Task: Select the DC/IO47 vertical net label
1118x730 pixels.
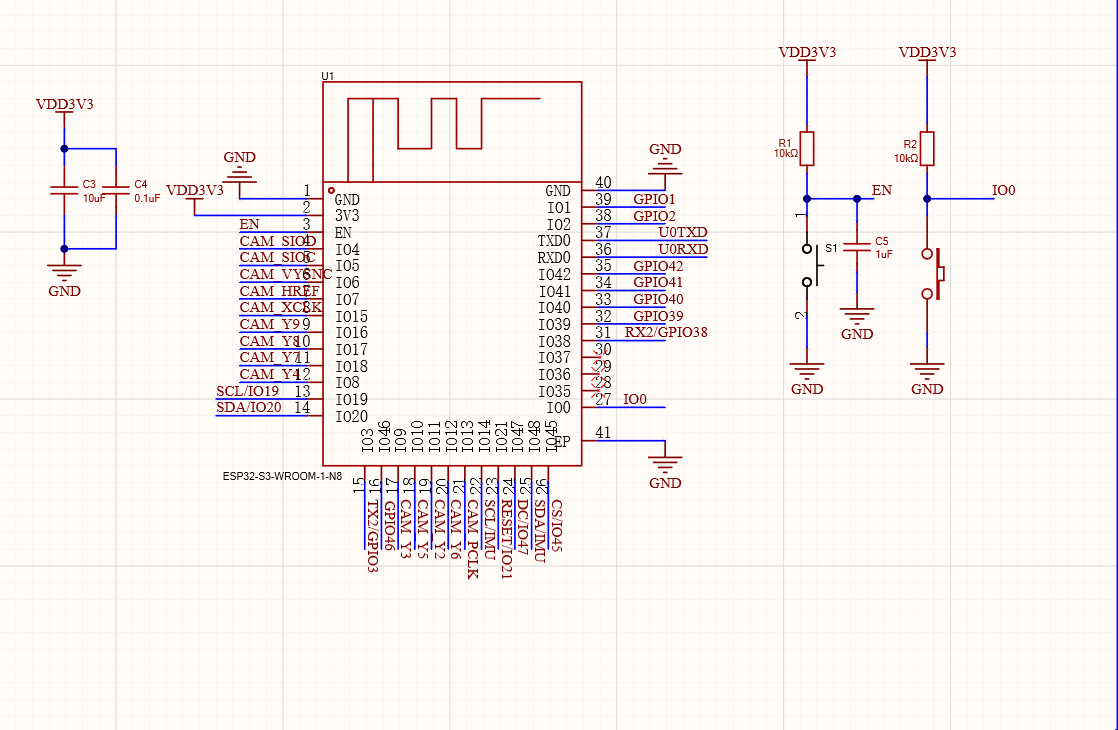Action: [523, 528]
